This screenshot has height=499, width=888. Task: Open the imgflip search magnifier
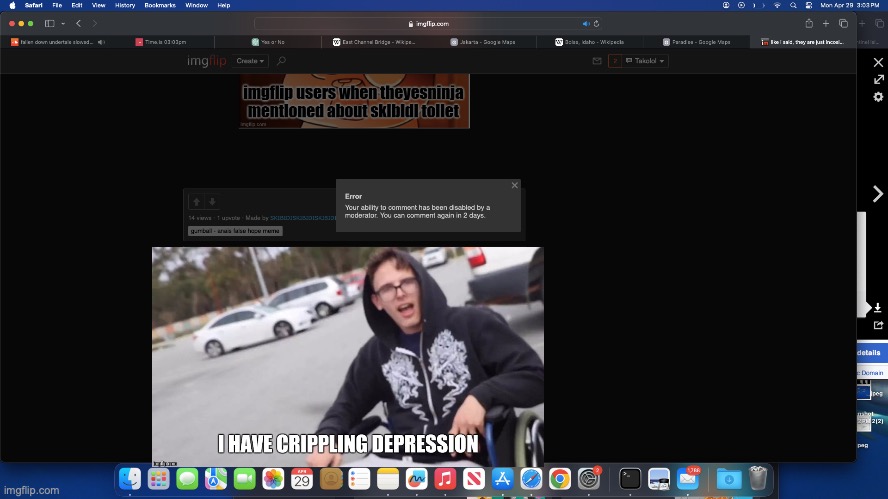281,61
